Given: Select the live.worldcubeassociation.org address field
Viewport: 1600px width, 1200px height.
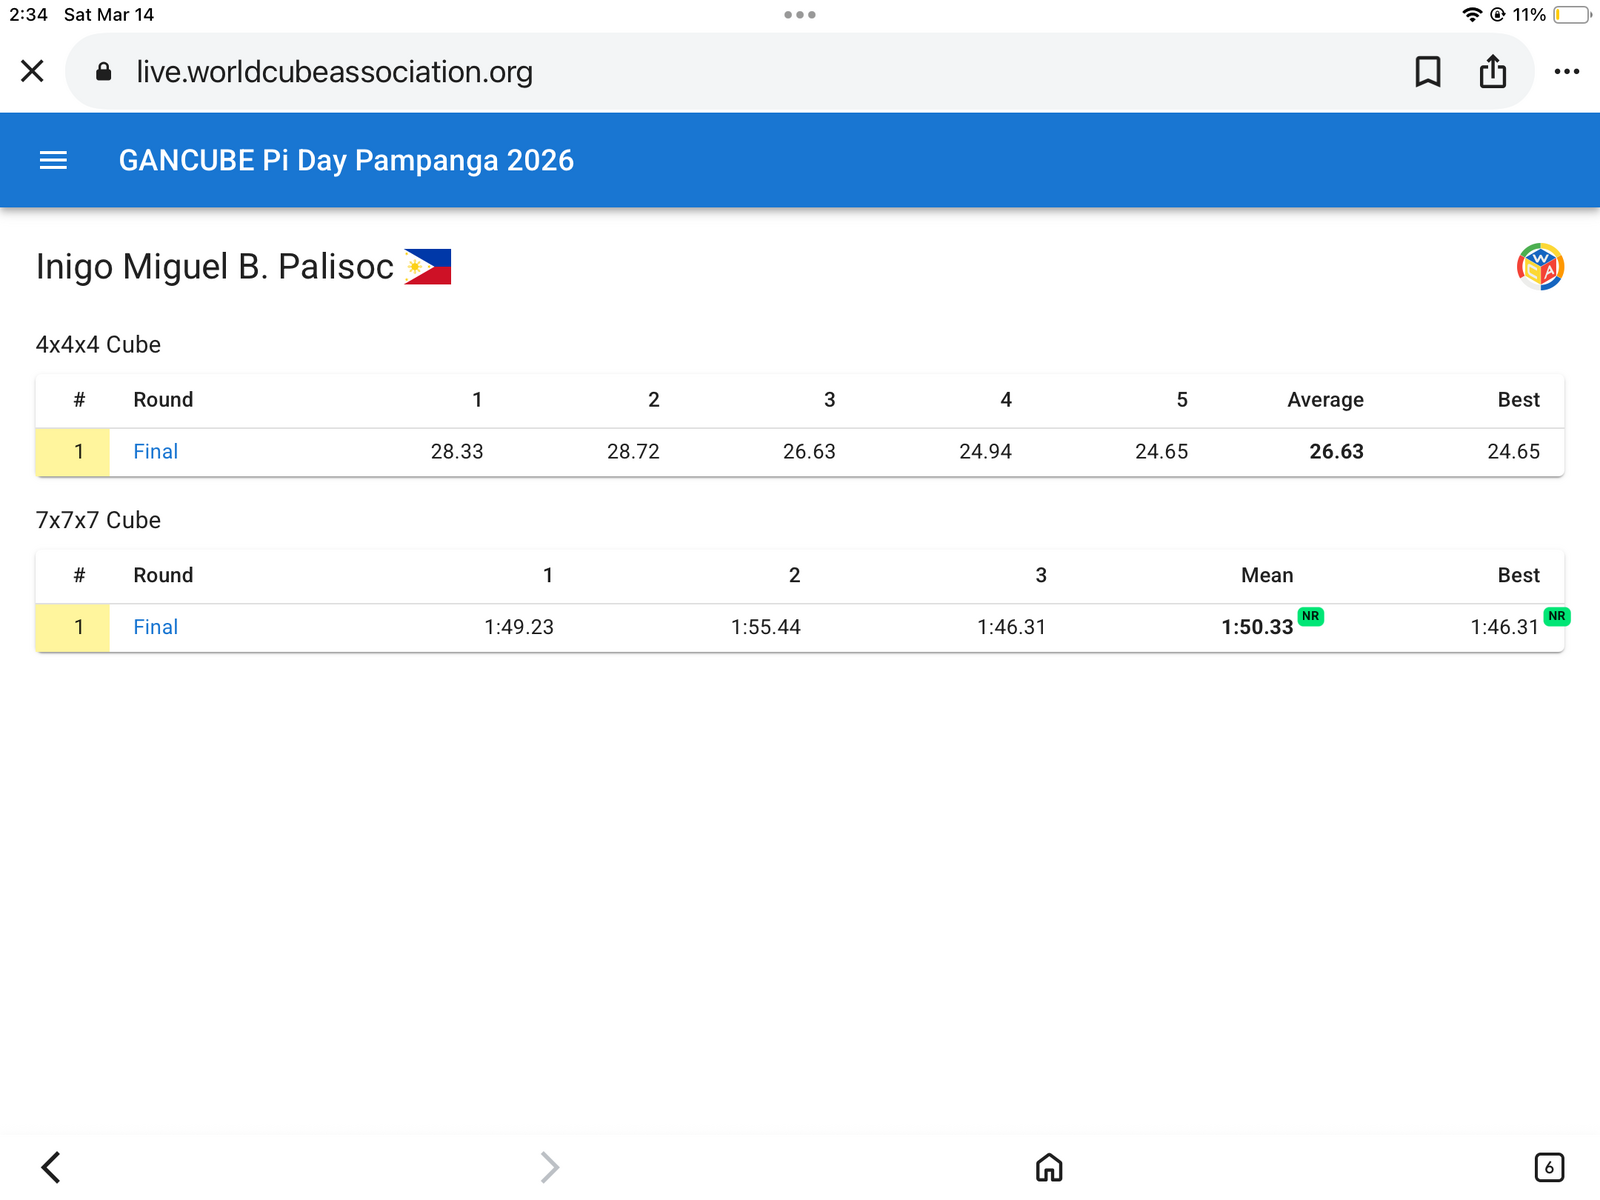Looking at the screenshot, I should [799, 71].
